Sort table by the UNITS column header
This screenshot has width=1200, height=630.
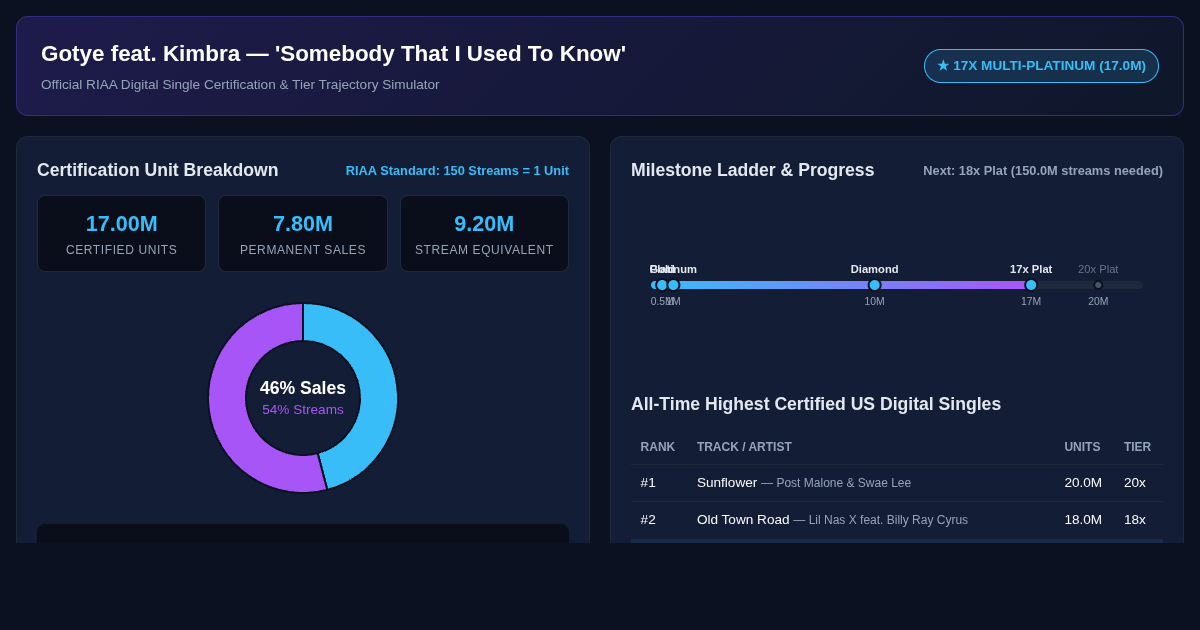tap(1082, 447)
